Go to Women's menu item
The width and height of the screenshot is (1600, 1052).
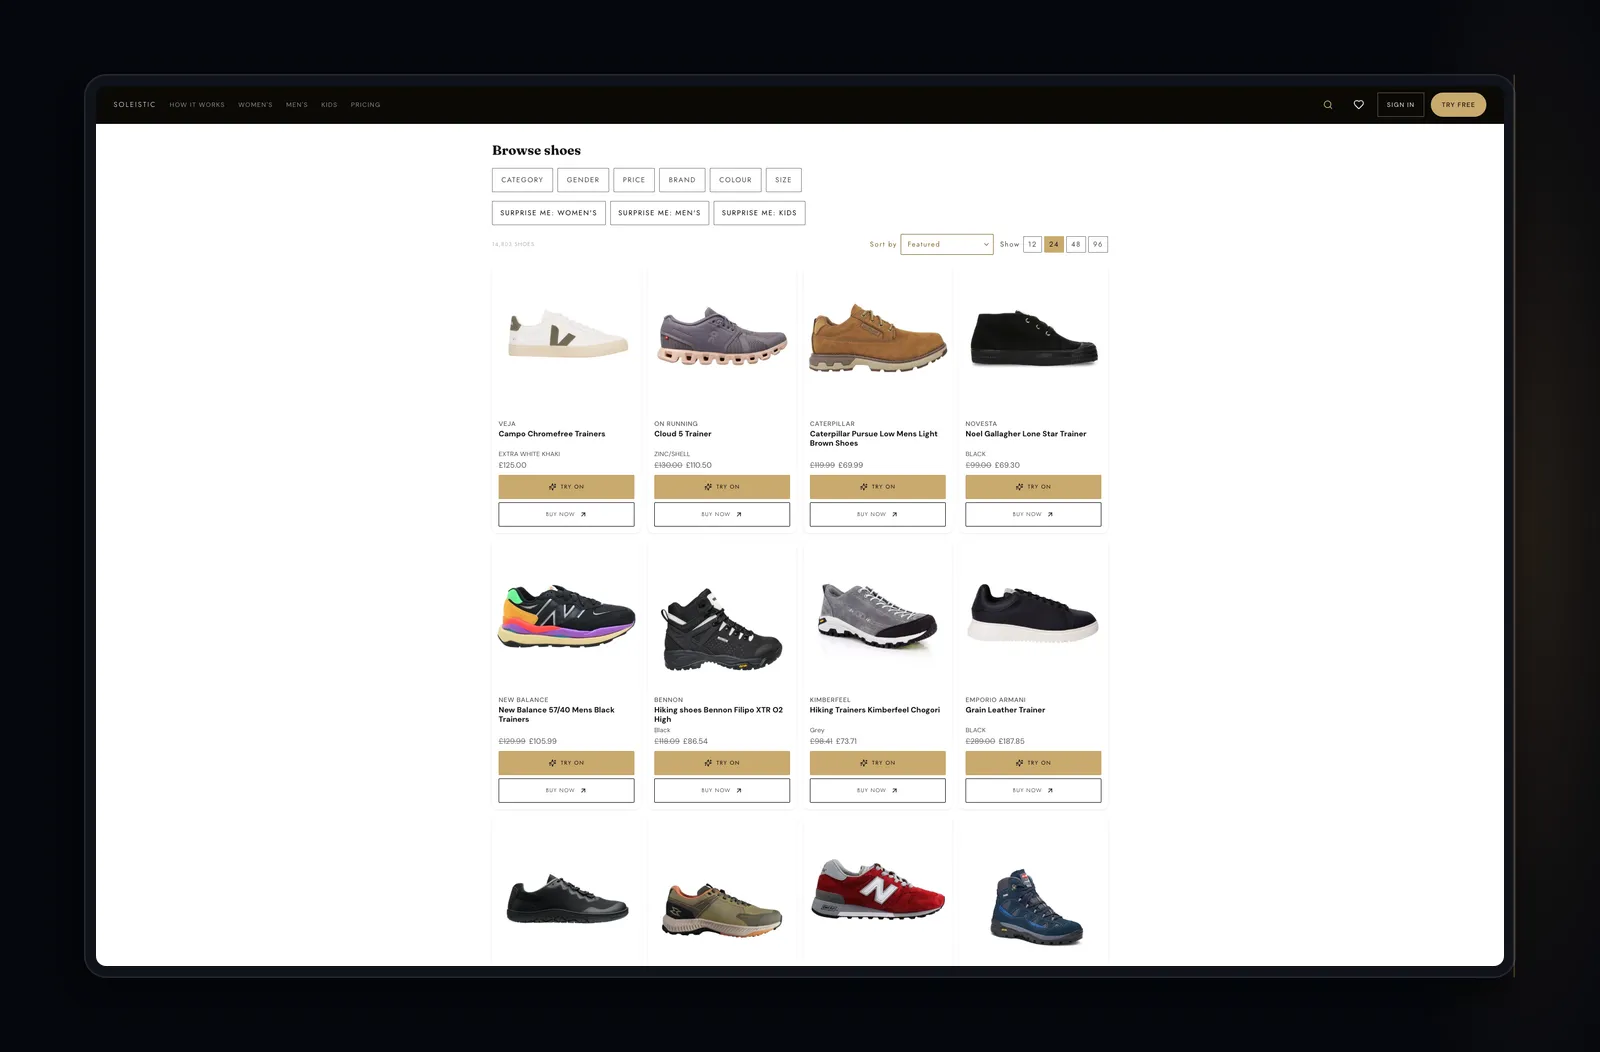point(255,105)
